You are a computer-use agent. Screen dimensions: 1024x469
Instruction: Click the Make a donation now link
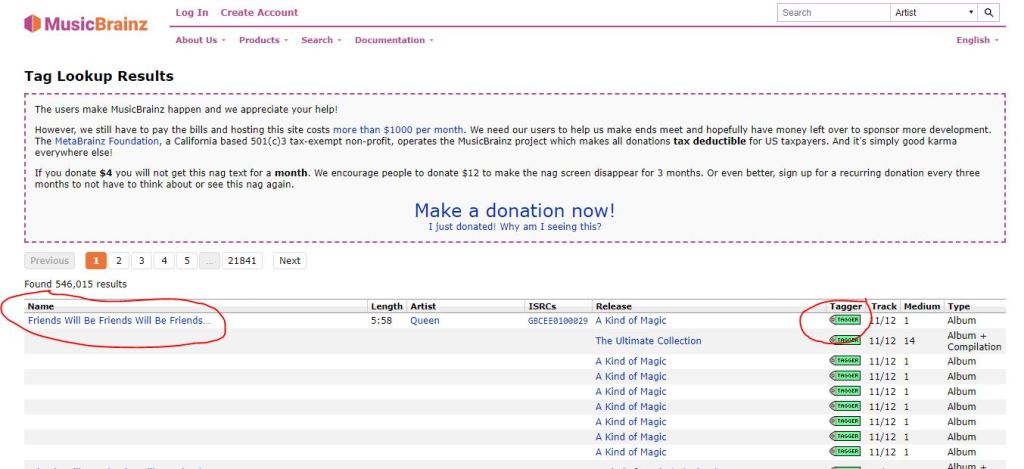click(x=515, y=210)
